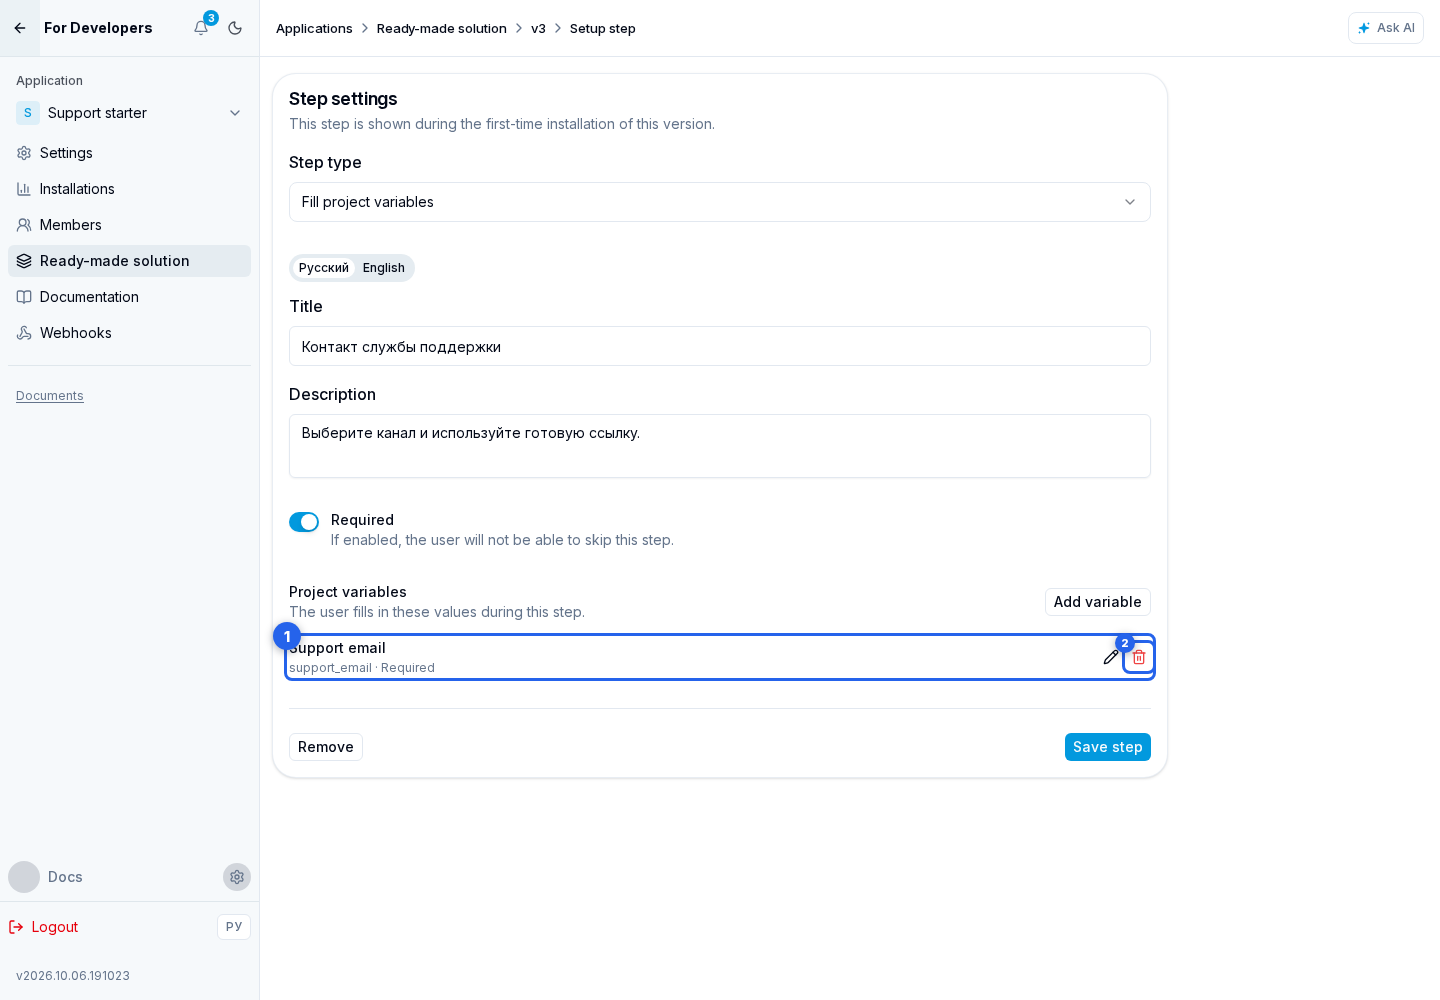Viewport: 1440px width, 1000px height.
Task: Click the Setup step breadcrumb text
Action: (603, 28)
